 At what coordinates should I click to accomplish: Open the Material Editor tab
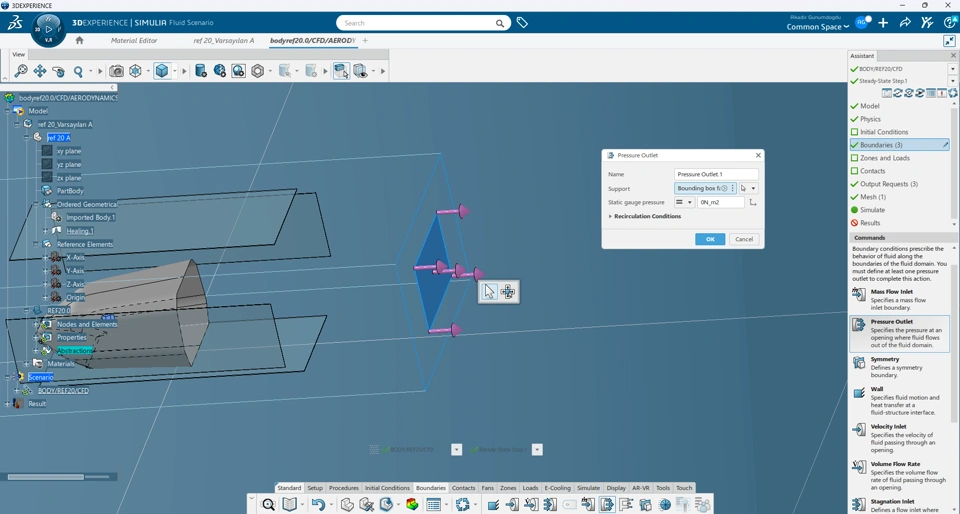point(134,40)
